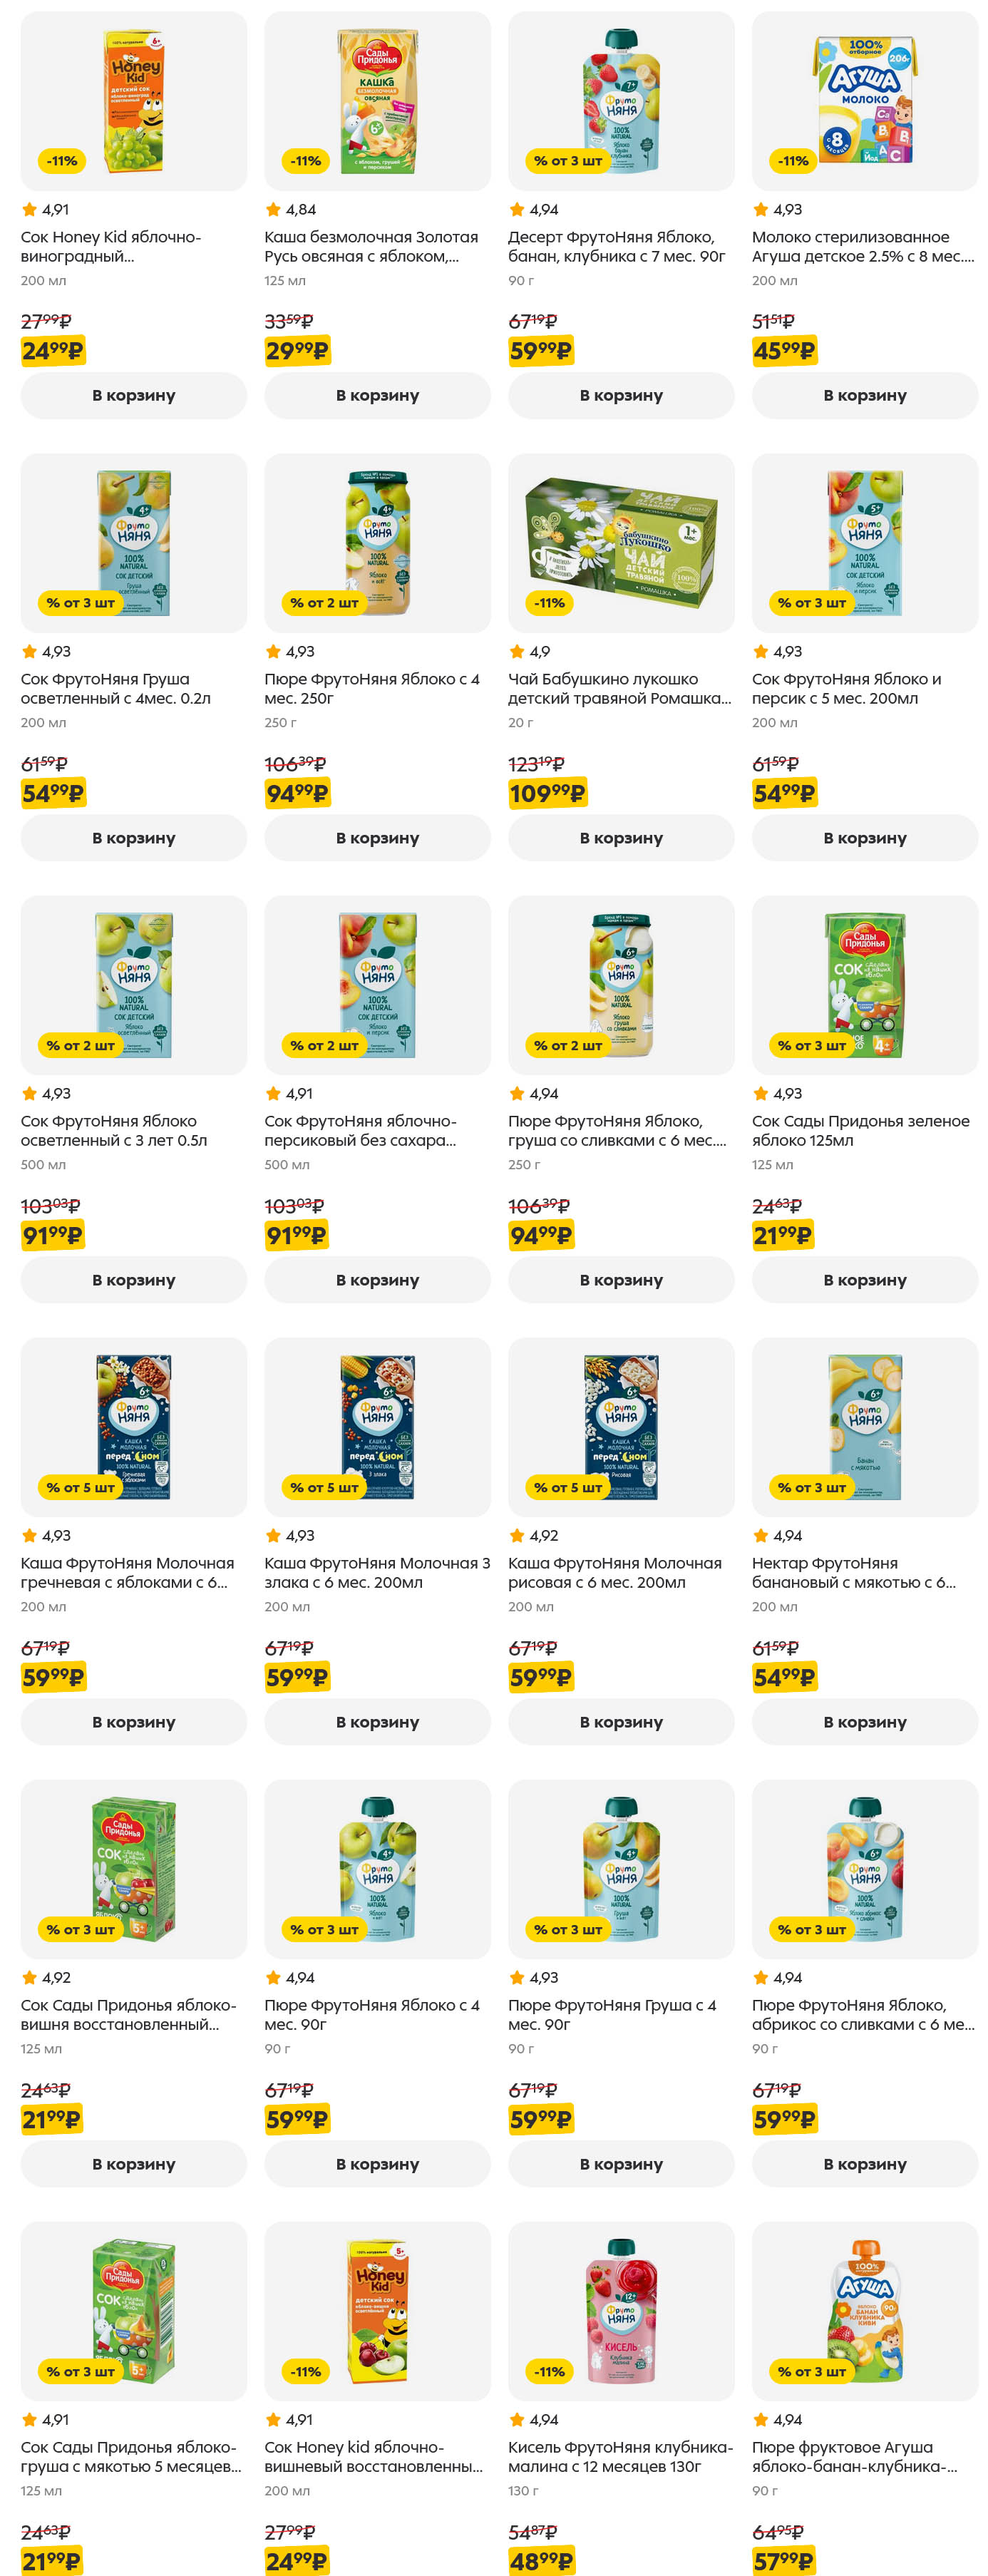Click the '% от 2 шт' badge on Пюре ФрутоНяня Яблоко 250г
Screen dimensions: 988x2576
[324, 602]
